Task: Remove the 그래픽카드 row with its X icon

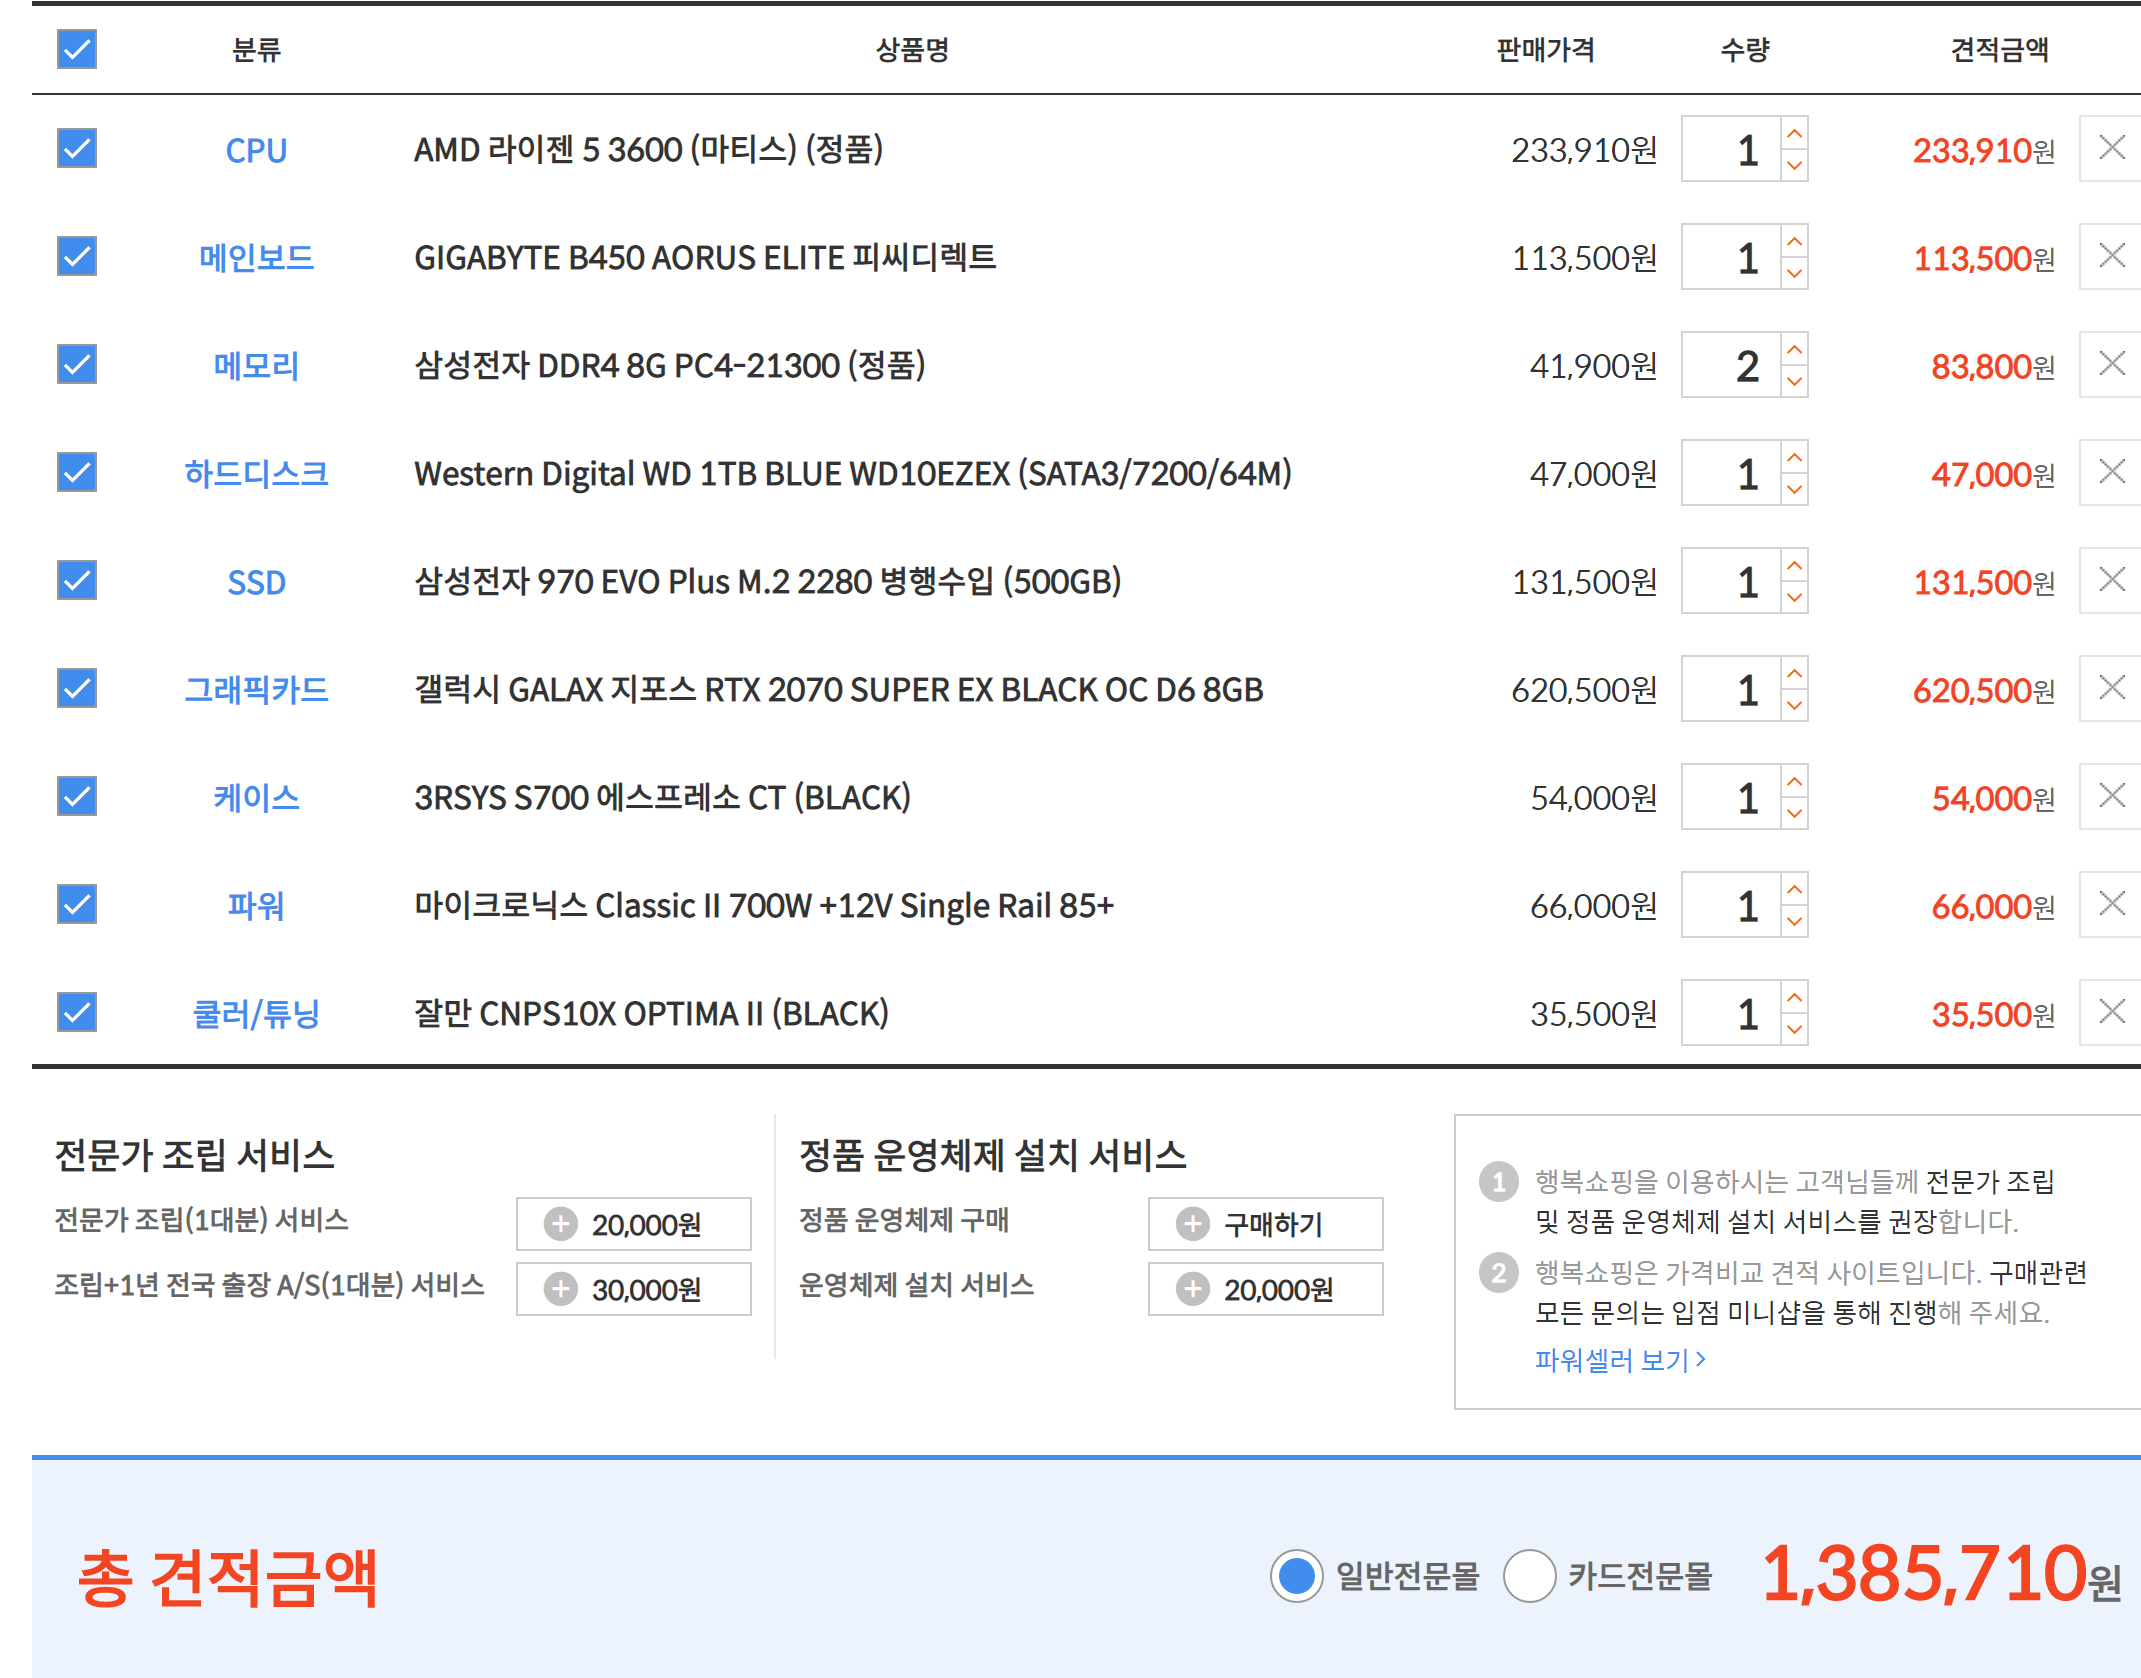Action: click(2111, 688)
